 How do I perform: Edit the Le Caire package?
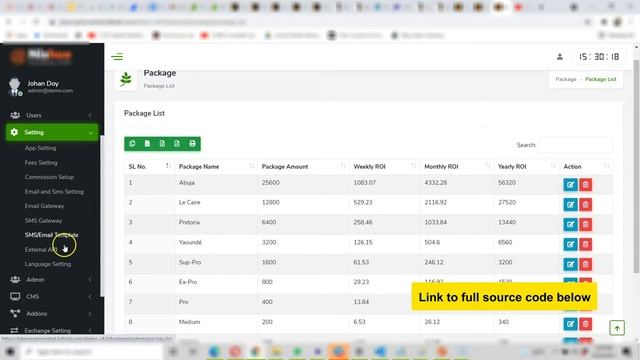click(570, 204)
